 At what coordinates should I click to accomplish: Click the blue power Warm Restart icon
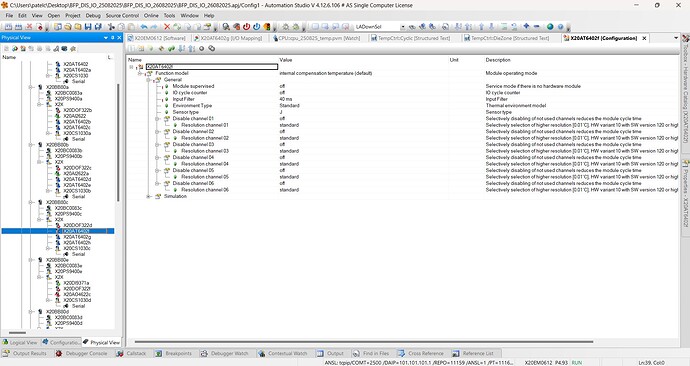(257, 27)
